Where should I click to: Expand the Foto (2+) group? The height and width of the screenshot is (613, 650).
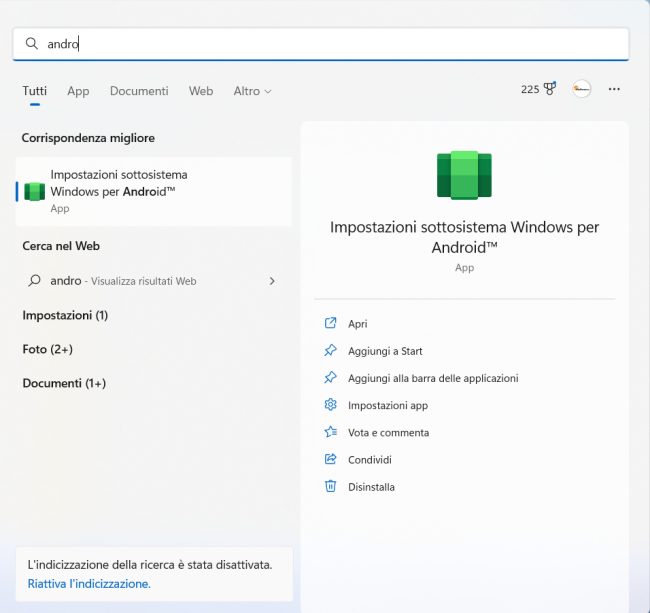(x=48, y=349)
